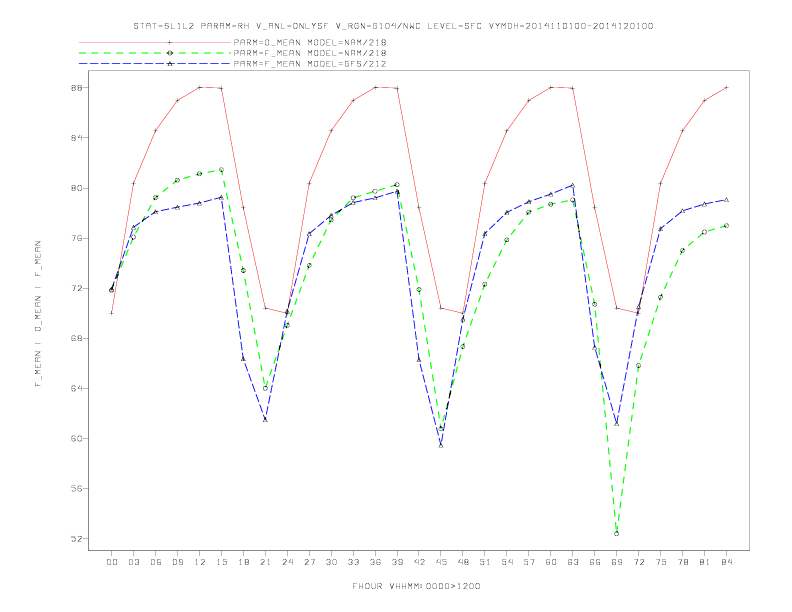Click y-axis tick label 60
The image size is (792, 612).
tap(76, 438)
